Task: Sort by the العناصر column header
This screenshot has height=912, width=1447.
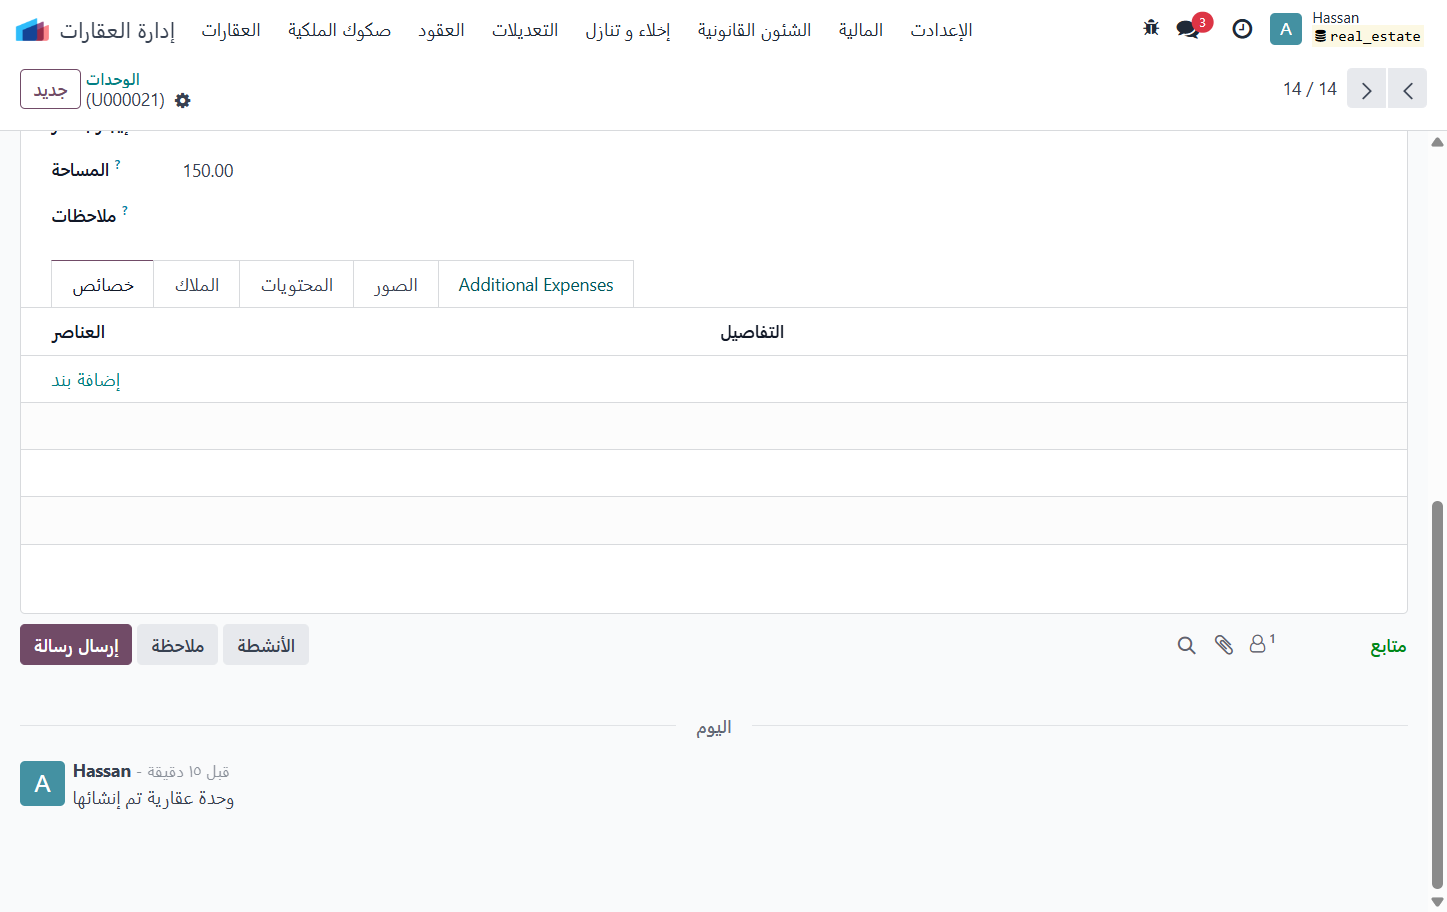Action: 78,332
